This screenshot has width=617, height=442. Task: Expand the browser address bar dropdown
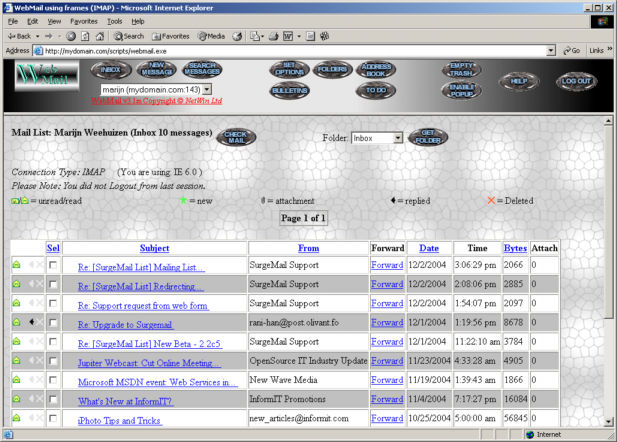click(551, 50)
